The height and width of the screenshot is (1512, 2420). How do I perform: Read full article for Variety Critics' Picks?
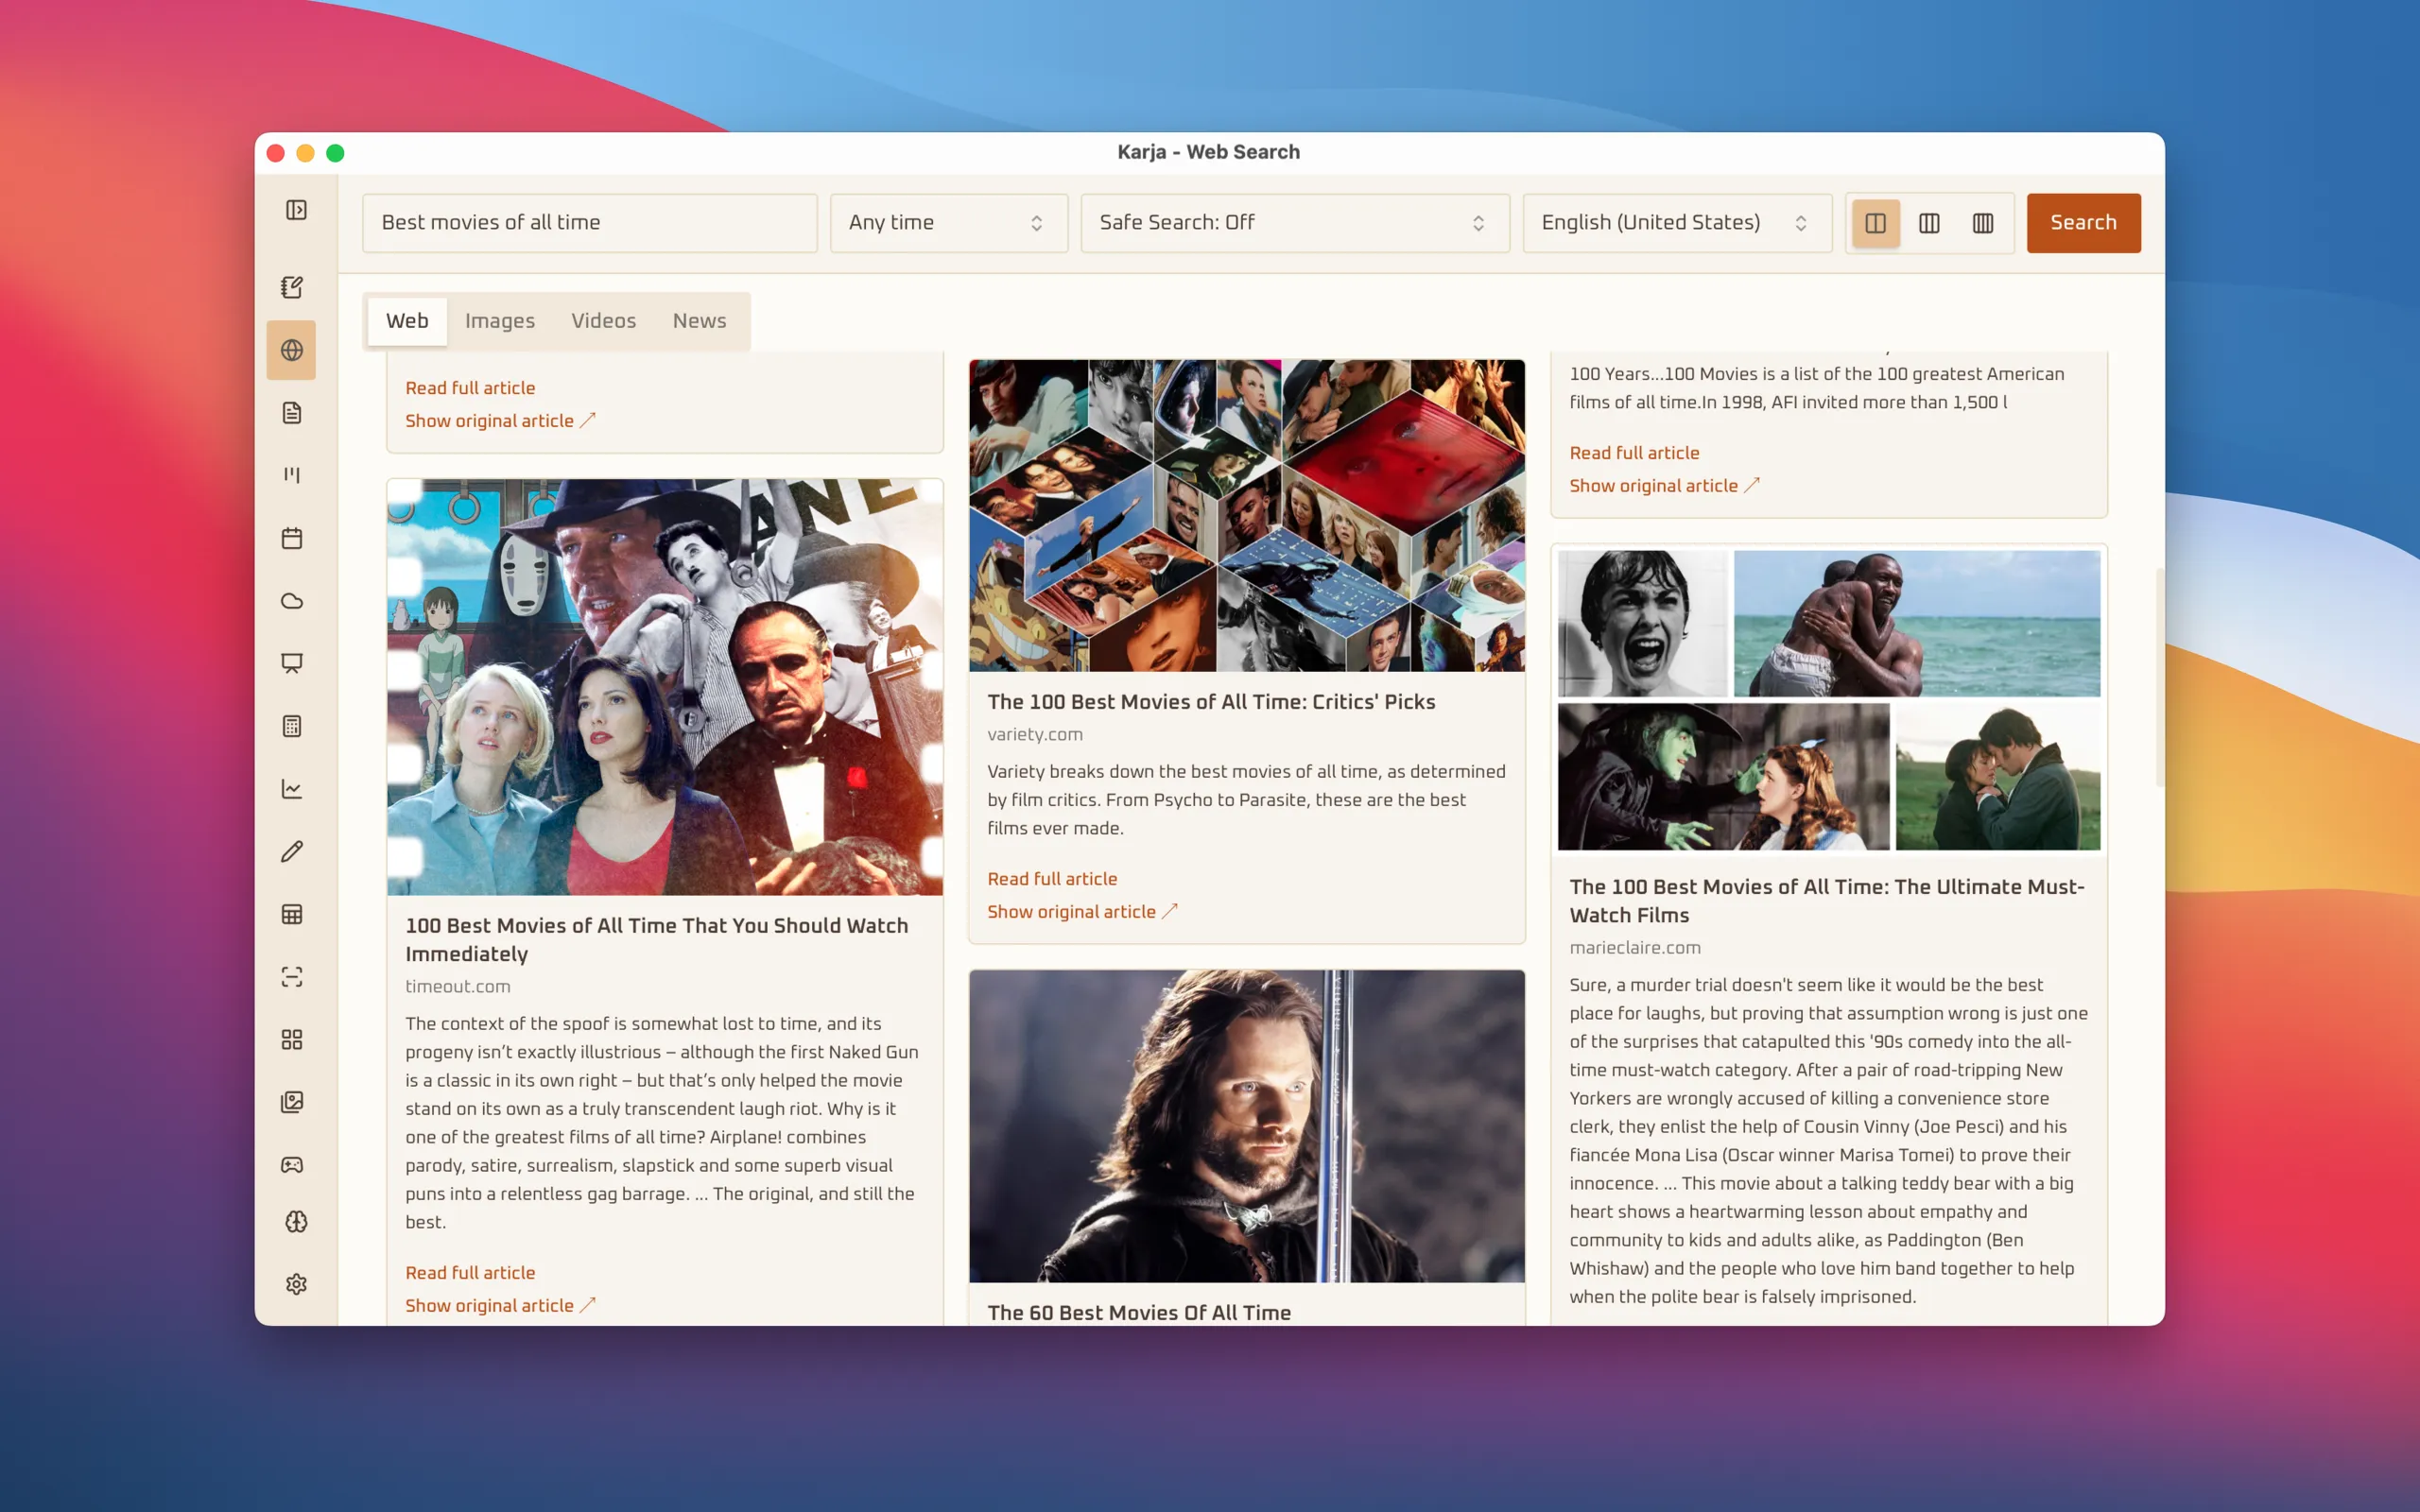1052,878
